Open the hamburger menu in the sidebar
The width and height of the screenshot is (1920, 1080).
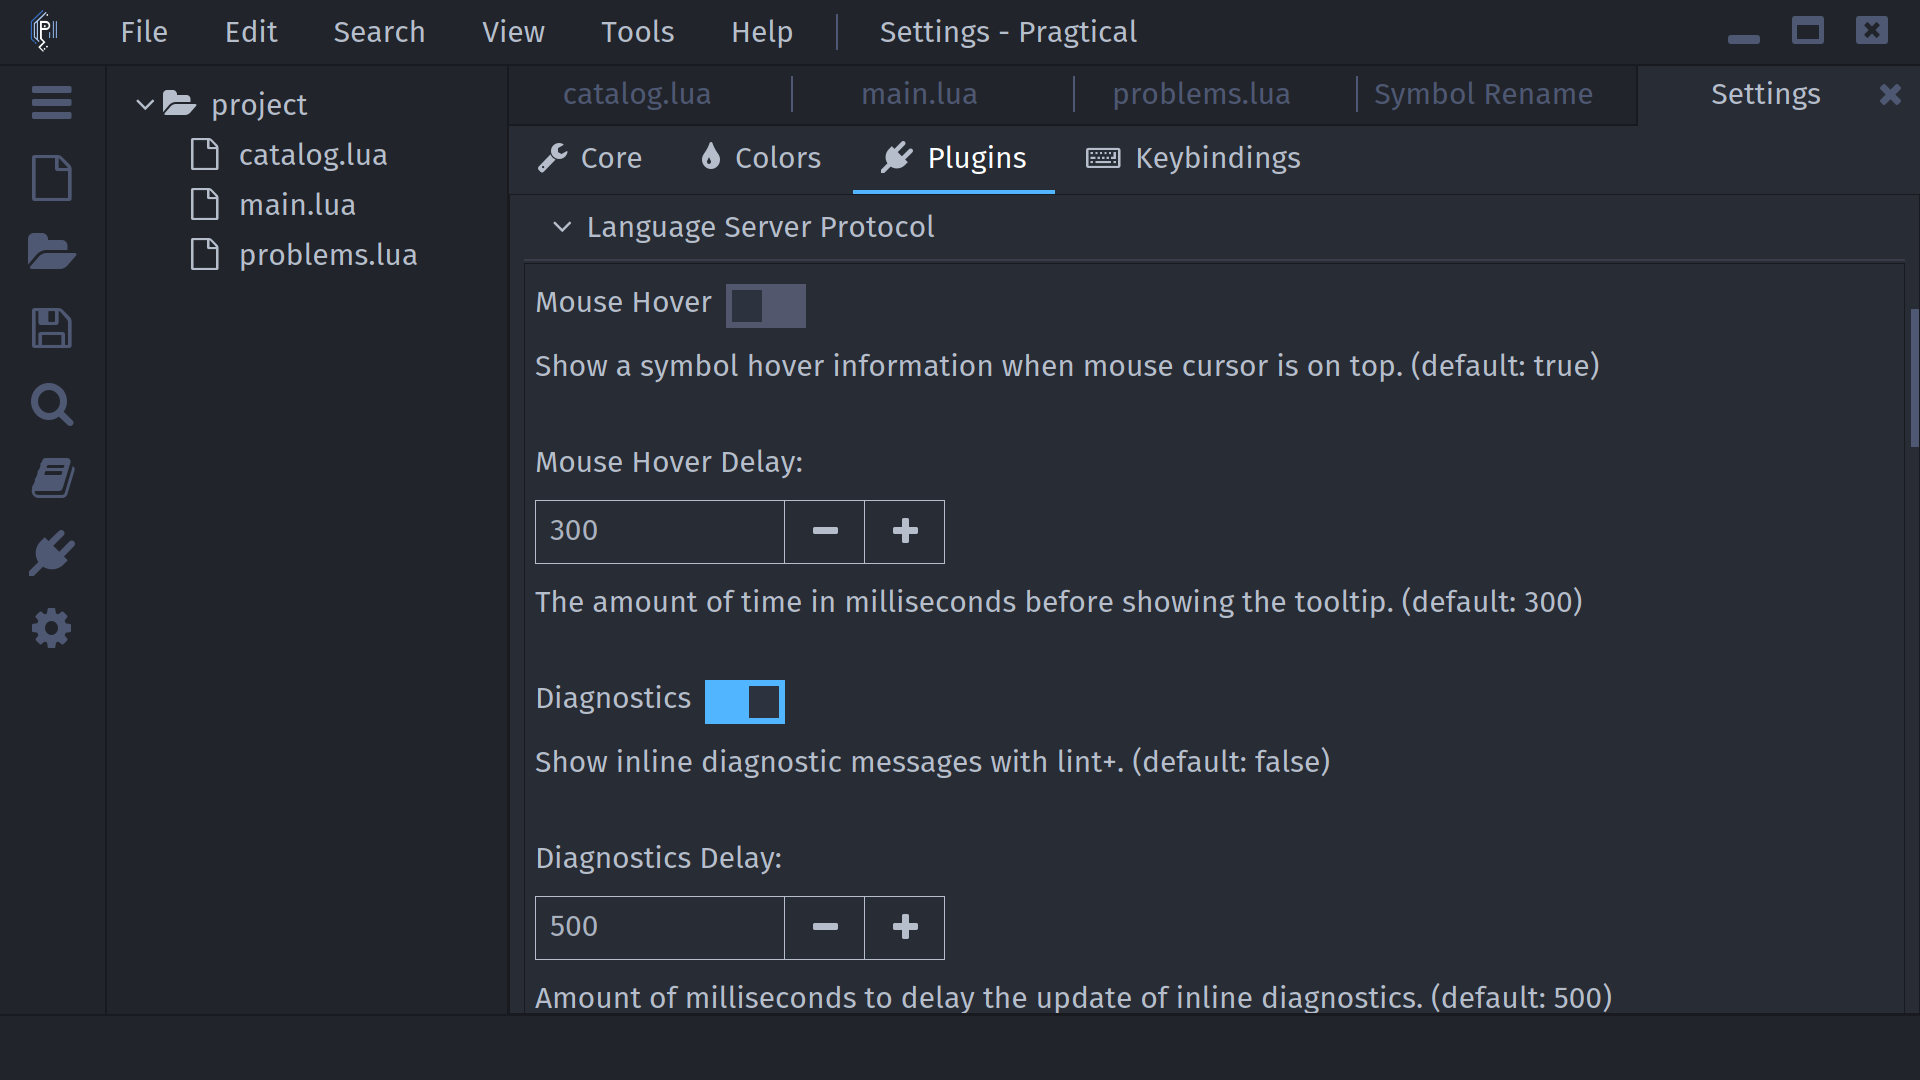click(51, 102)
